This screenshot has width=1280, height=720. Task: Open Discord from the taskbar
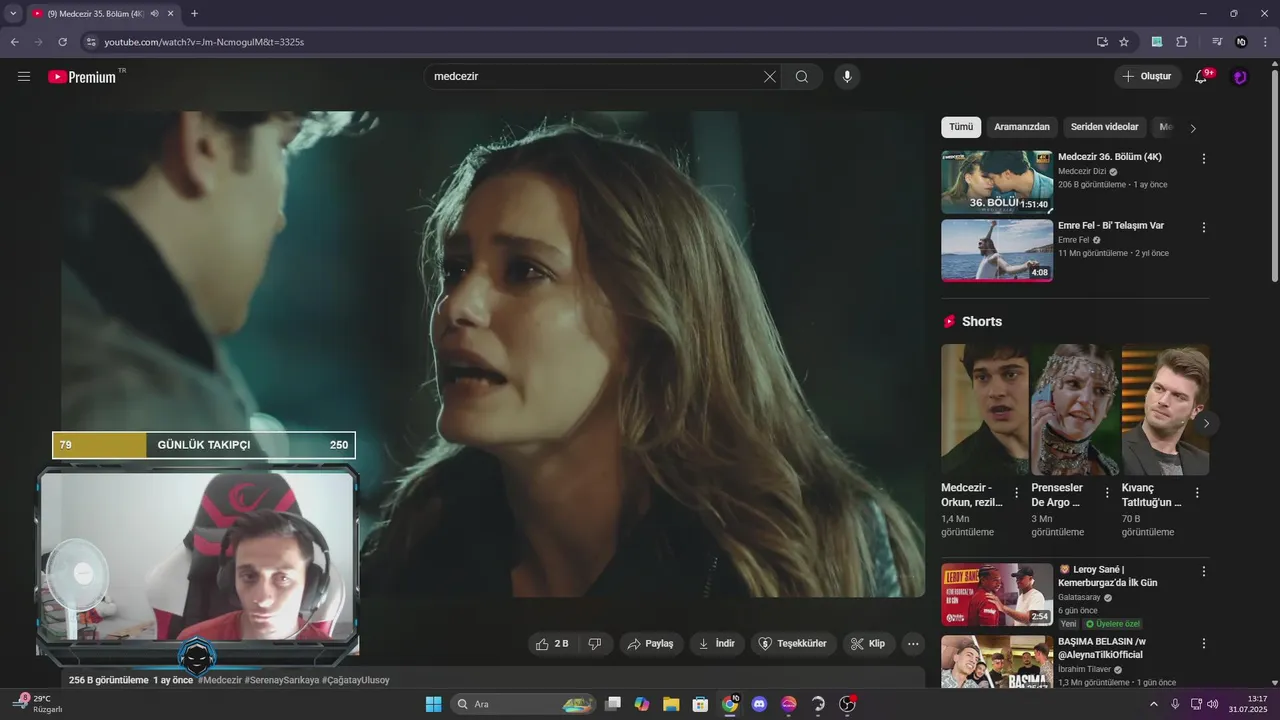click(759, 704)
